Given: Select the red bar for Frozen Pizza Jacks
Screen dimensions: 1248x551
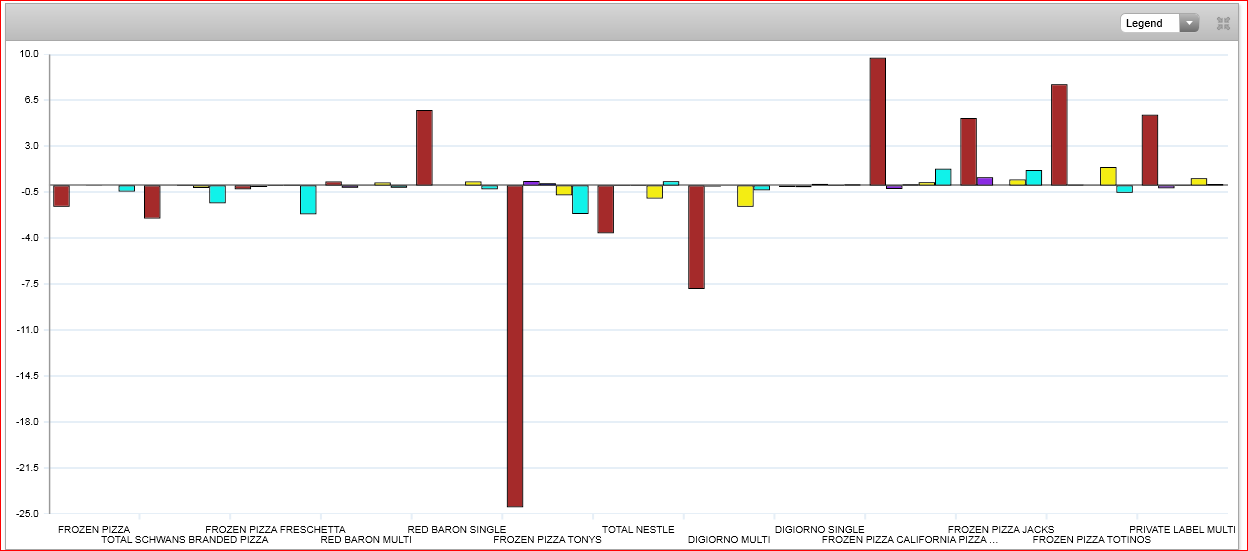Looking at the screenshot, I should tap(968, 152).
